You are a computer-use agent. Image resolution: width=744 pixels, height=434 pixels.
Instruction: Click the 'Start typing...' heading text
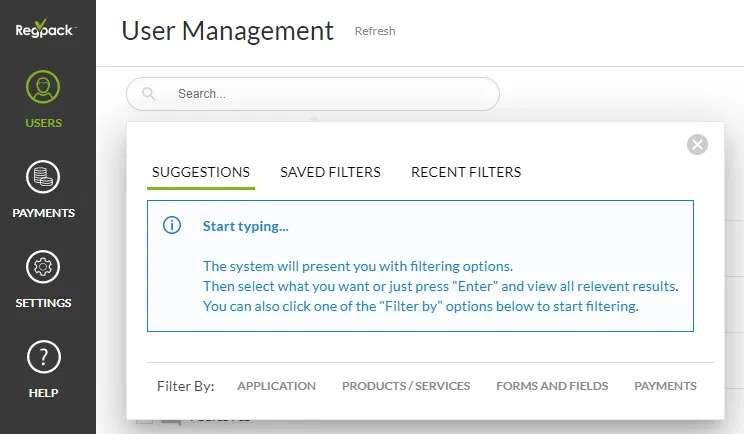point(245,226)
